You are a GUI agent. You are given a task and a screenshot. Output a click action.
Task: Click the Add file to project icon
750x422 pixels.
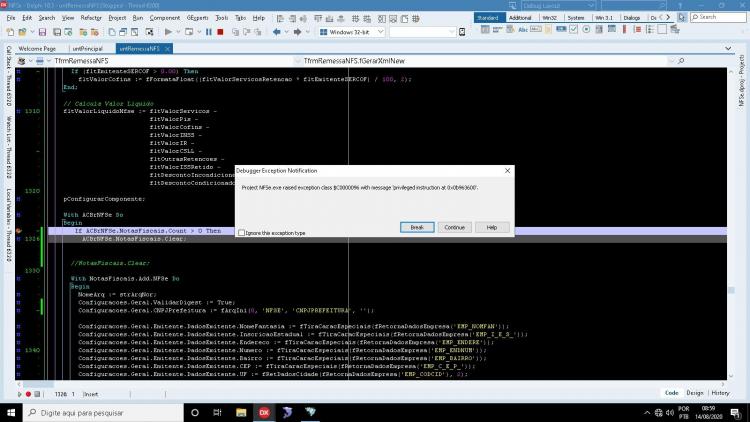tap(83, 32)
